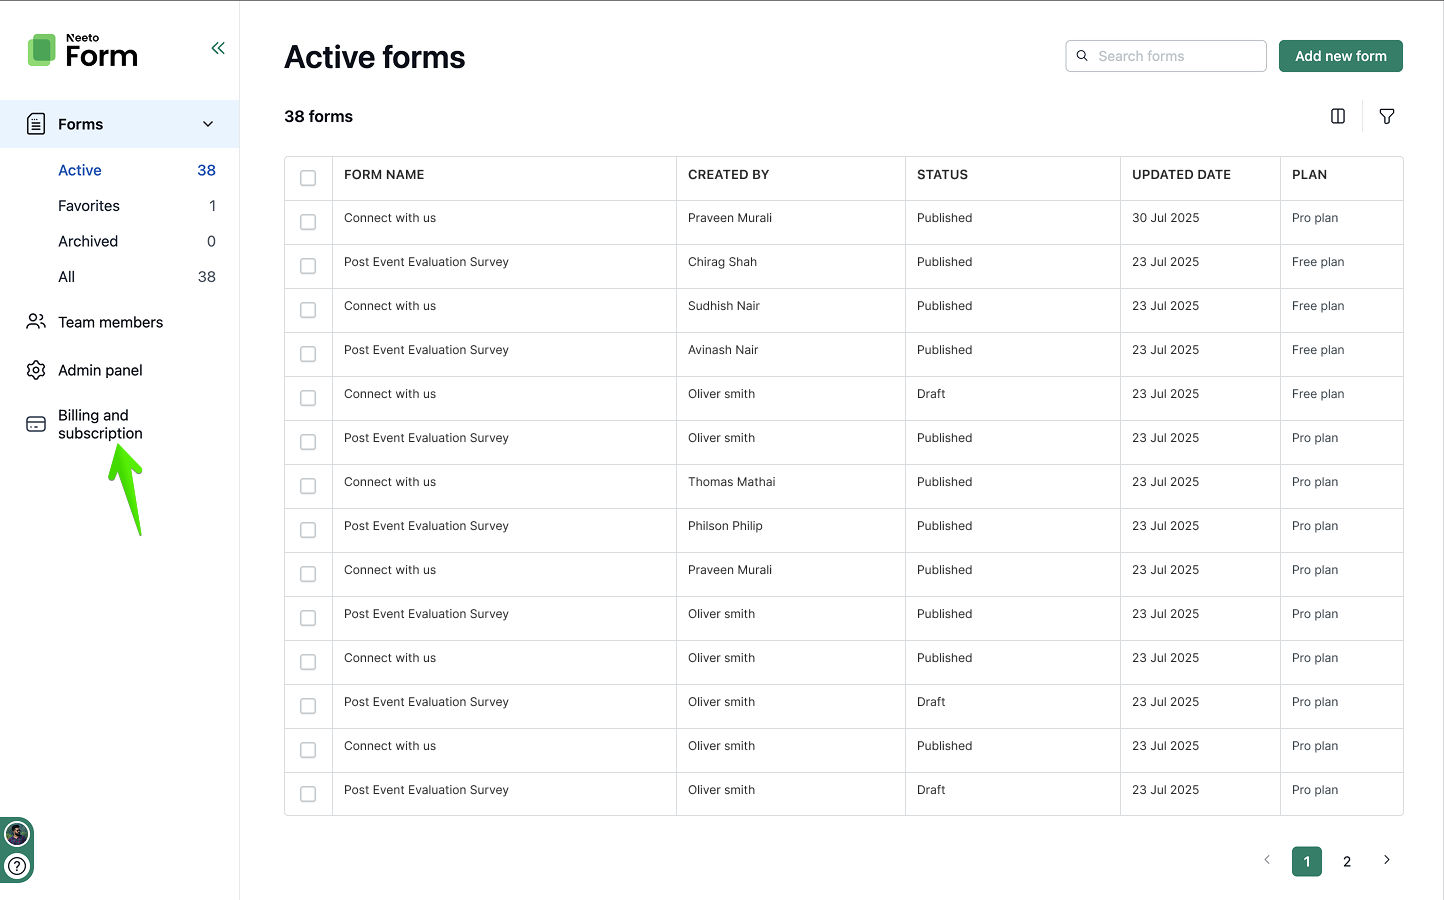Select the checkbox for Chirag Shah's survey
The width and height of the screenshot is (1444, 900).
(x=308, y=266)
